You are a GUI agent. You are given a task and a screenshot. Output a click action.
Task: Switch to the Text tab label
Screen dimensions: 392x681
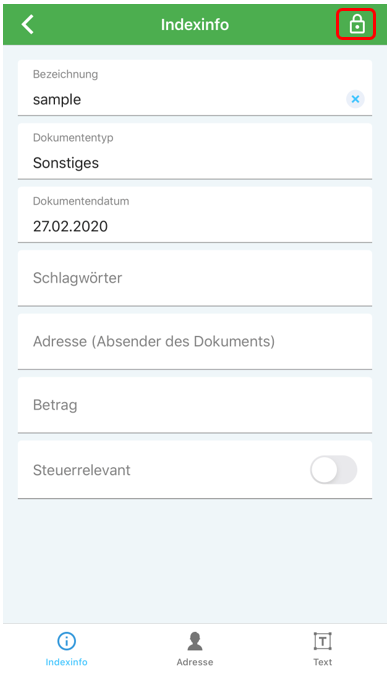click(x=323, y=662)
